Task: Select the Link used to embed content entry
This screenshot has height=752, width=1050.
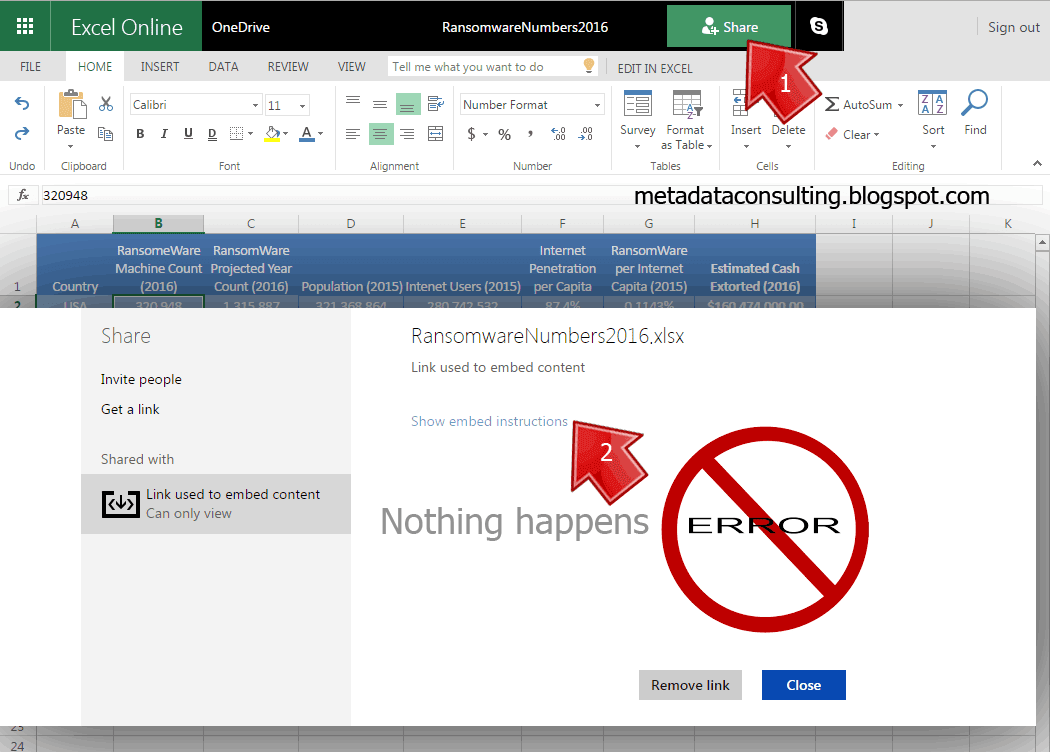Action: [x=216, y=504]
